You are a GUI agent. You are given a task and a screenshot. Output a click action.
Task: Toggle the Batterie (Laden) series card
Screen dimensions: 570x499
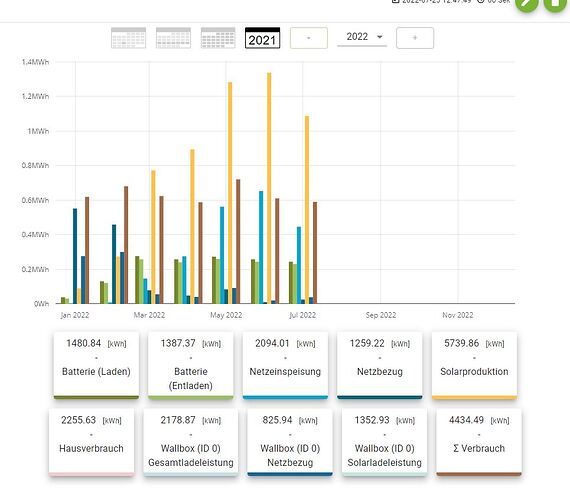(96, 365)
